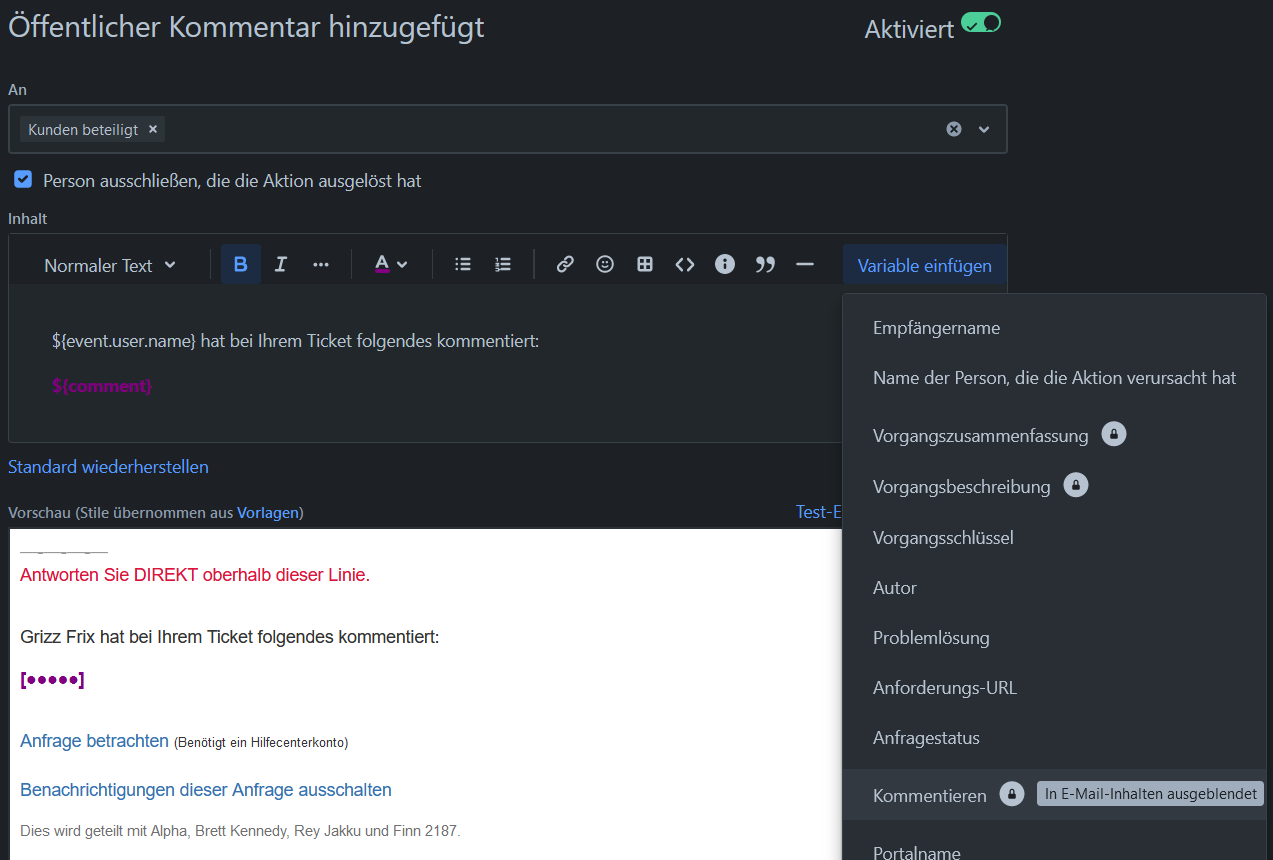Disable the Aktiviert toggle
This screenshot has height=860, width=1273.
point(981,23)
